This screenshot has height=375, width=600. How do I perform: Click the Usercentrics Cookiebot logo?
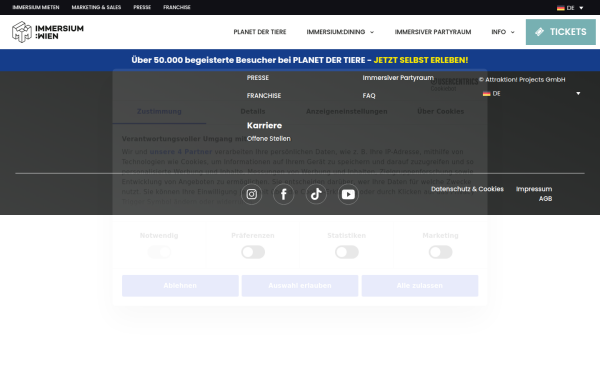click(454, 84)
